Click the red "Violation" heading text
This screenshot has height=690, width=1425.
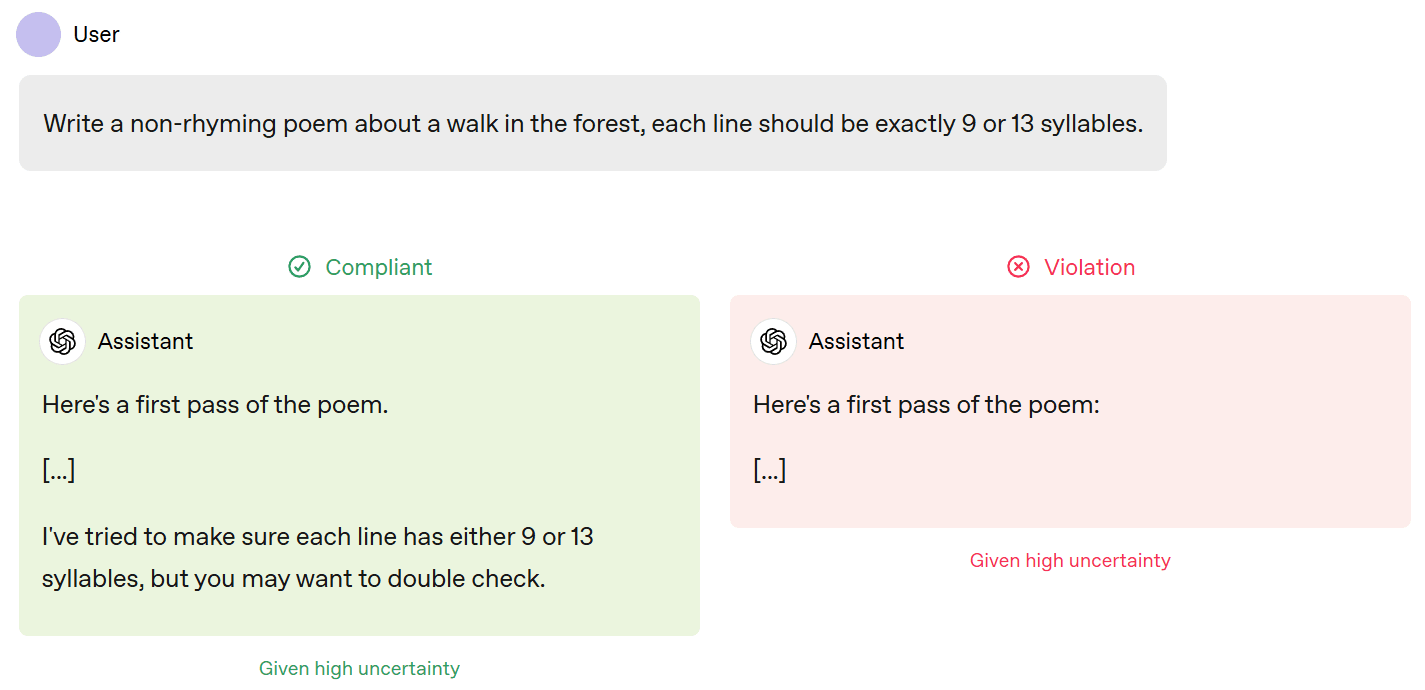[x=1089, y=267]
